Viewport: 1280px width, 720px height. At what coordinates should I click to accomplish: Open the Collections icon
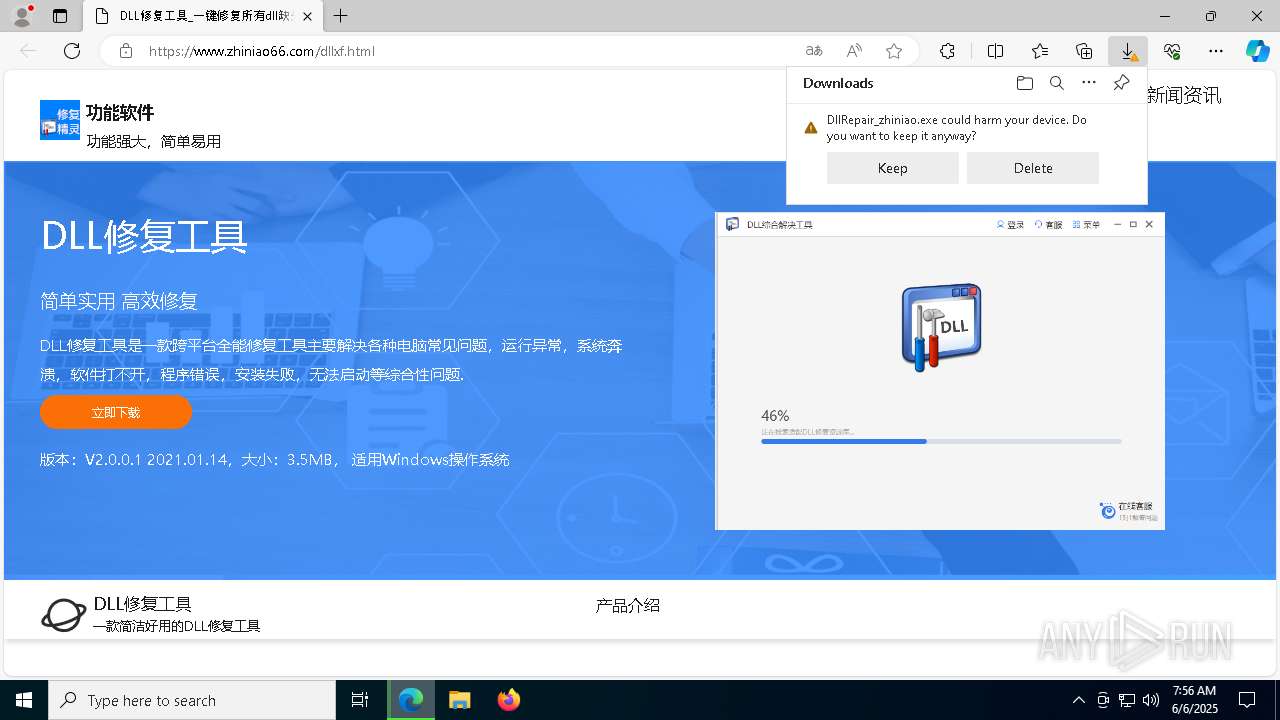tap(1084, 51)
